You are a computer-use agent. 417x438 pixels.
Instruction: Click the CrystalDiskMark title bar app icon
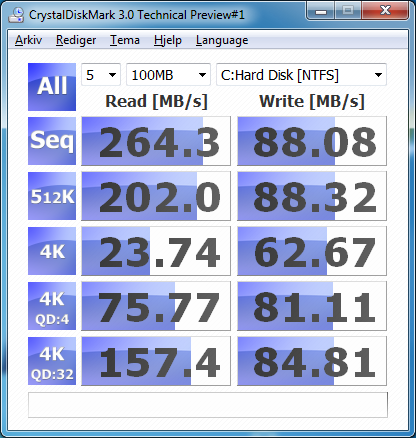point(16,15)
